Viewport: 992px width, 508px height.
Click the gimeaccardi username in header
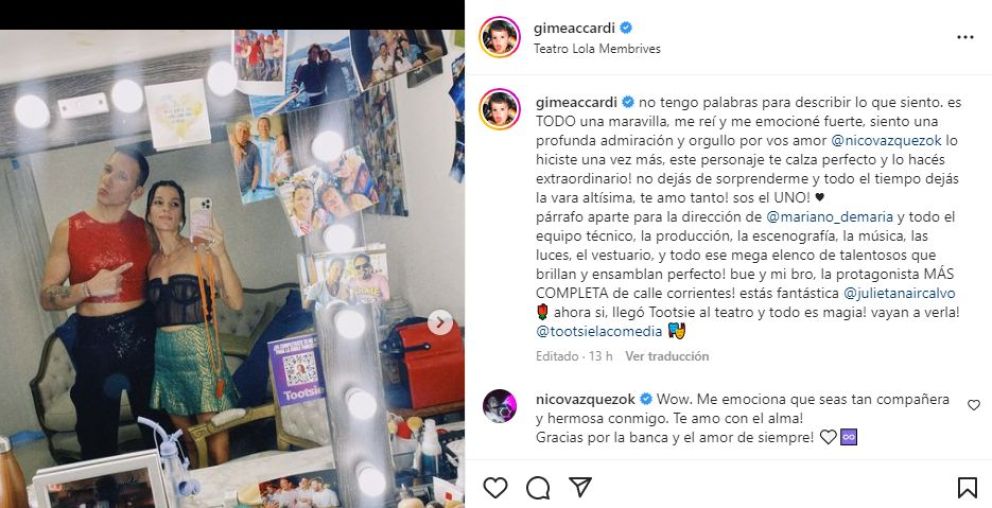(x=574, y=28)
